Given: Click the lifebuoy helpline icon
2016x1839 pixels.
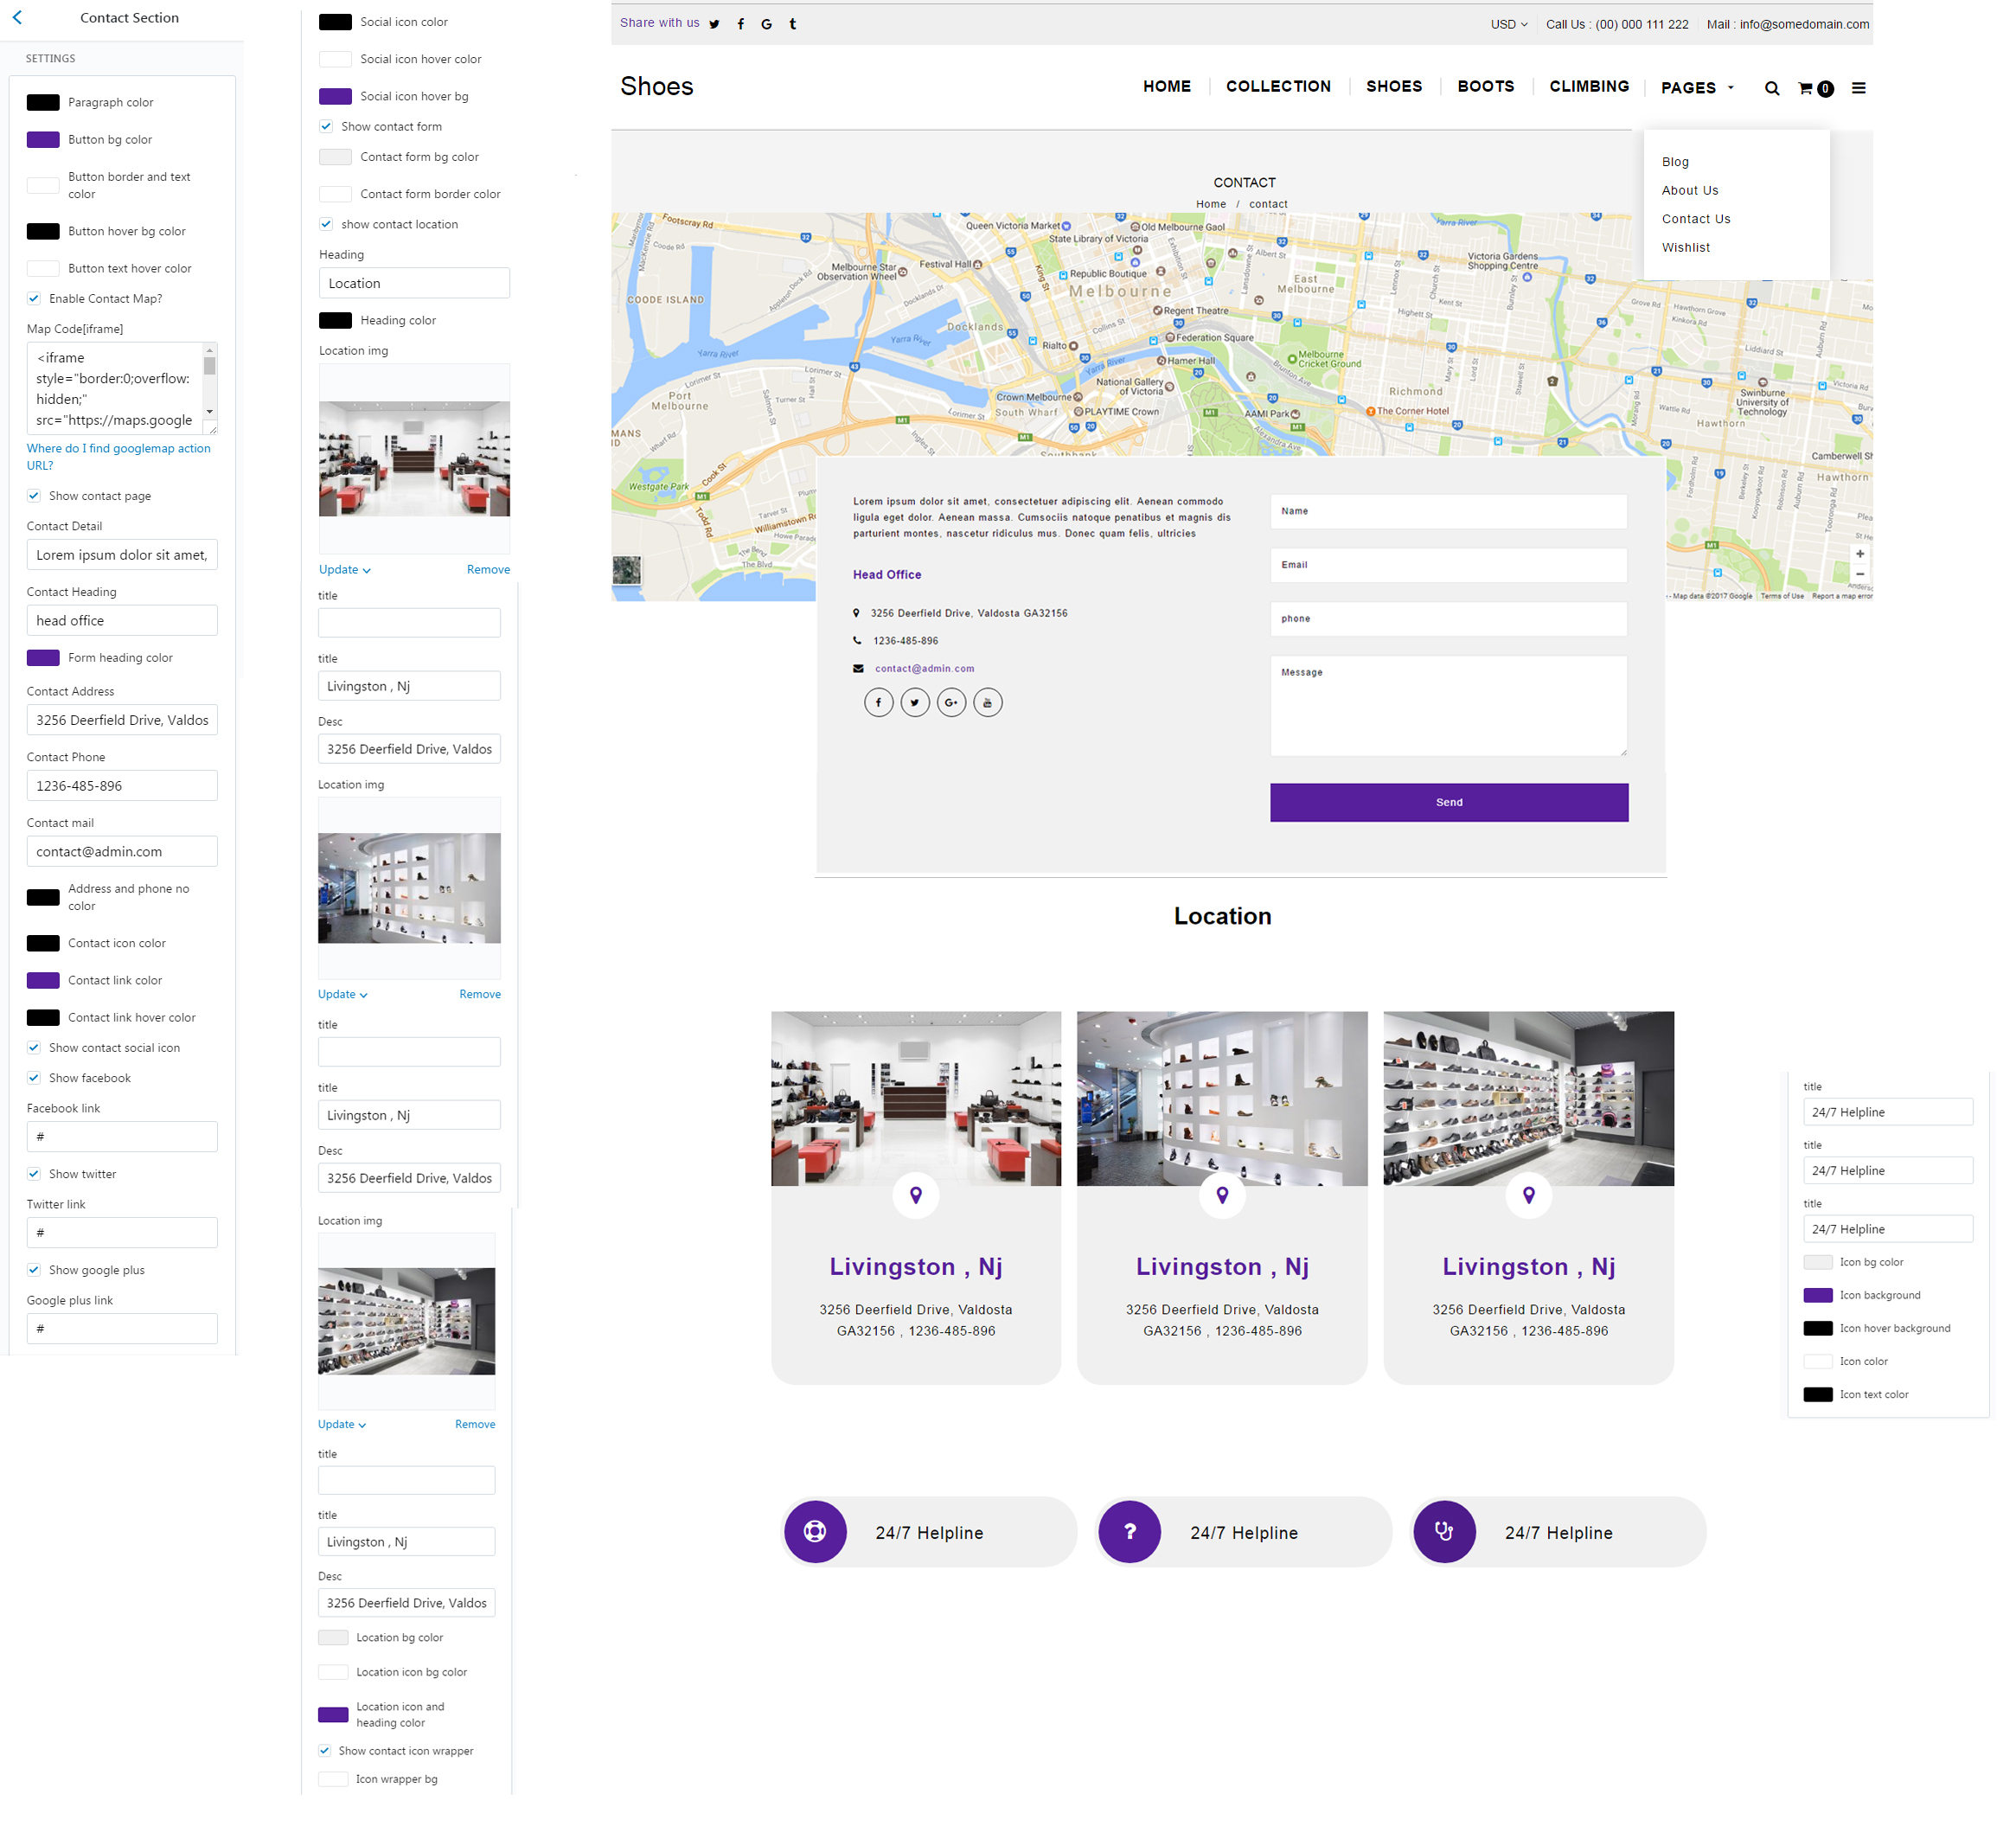Looking at the screenshot, I should (x=815, y=1531).
